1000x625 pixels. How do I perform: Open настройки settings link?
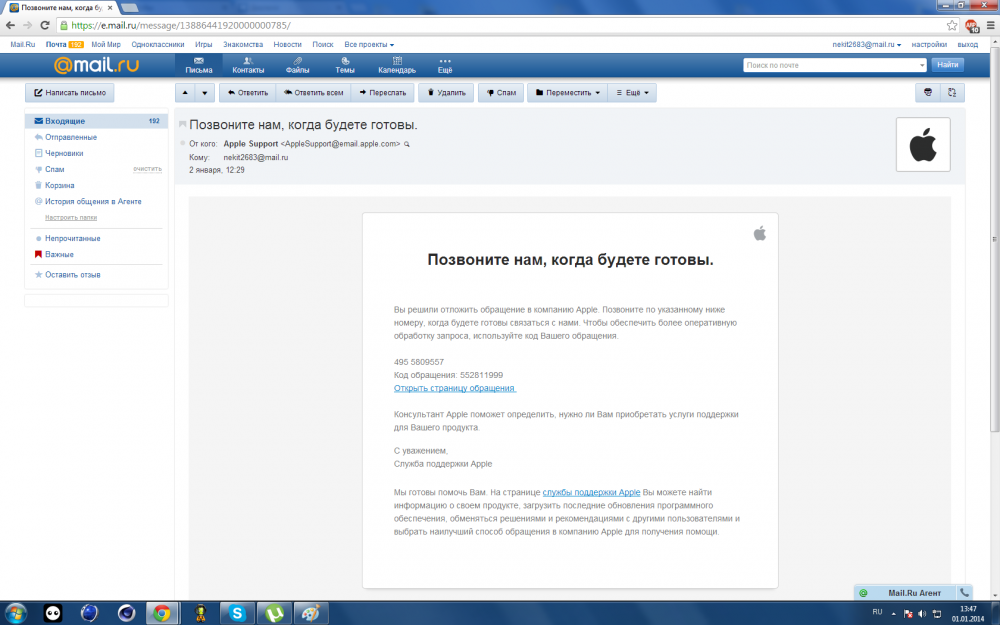pos(929,45)
